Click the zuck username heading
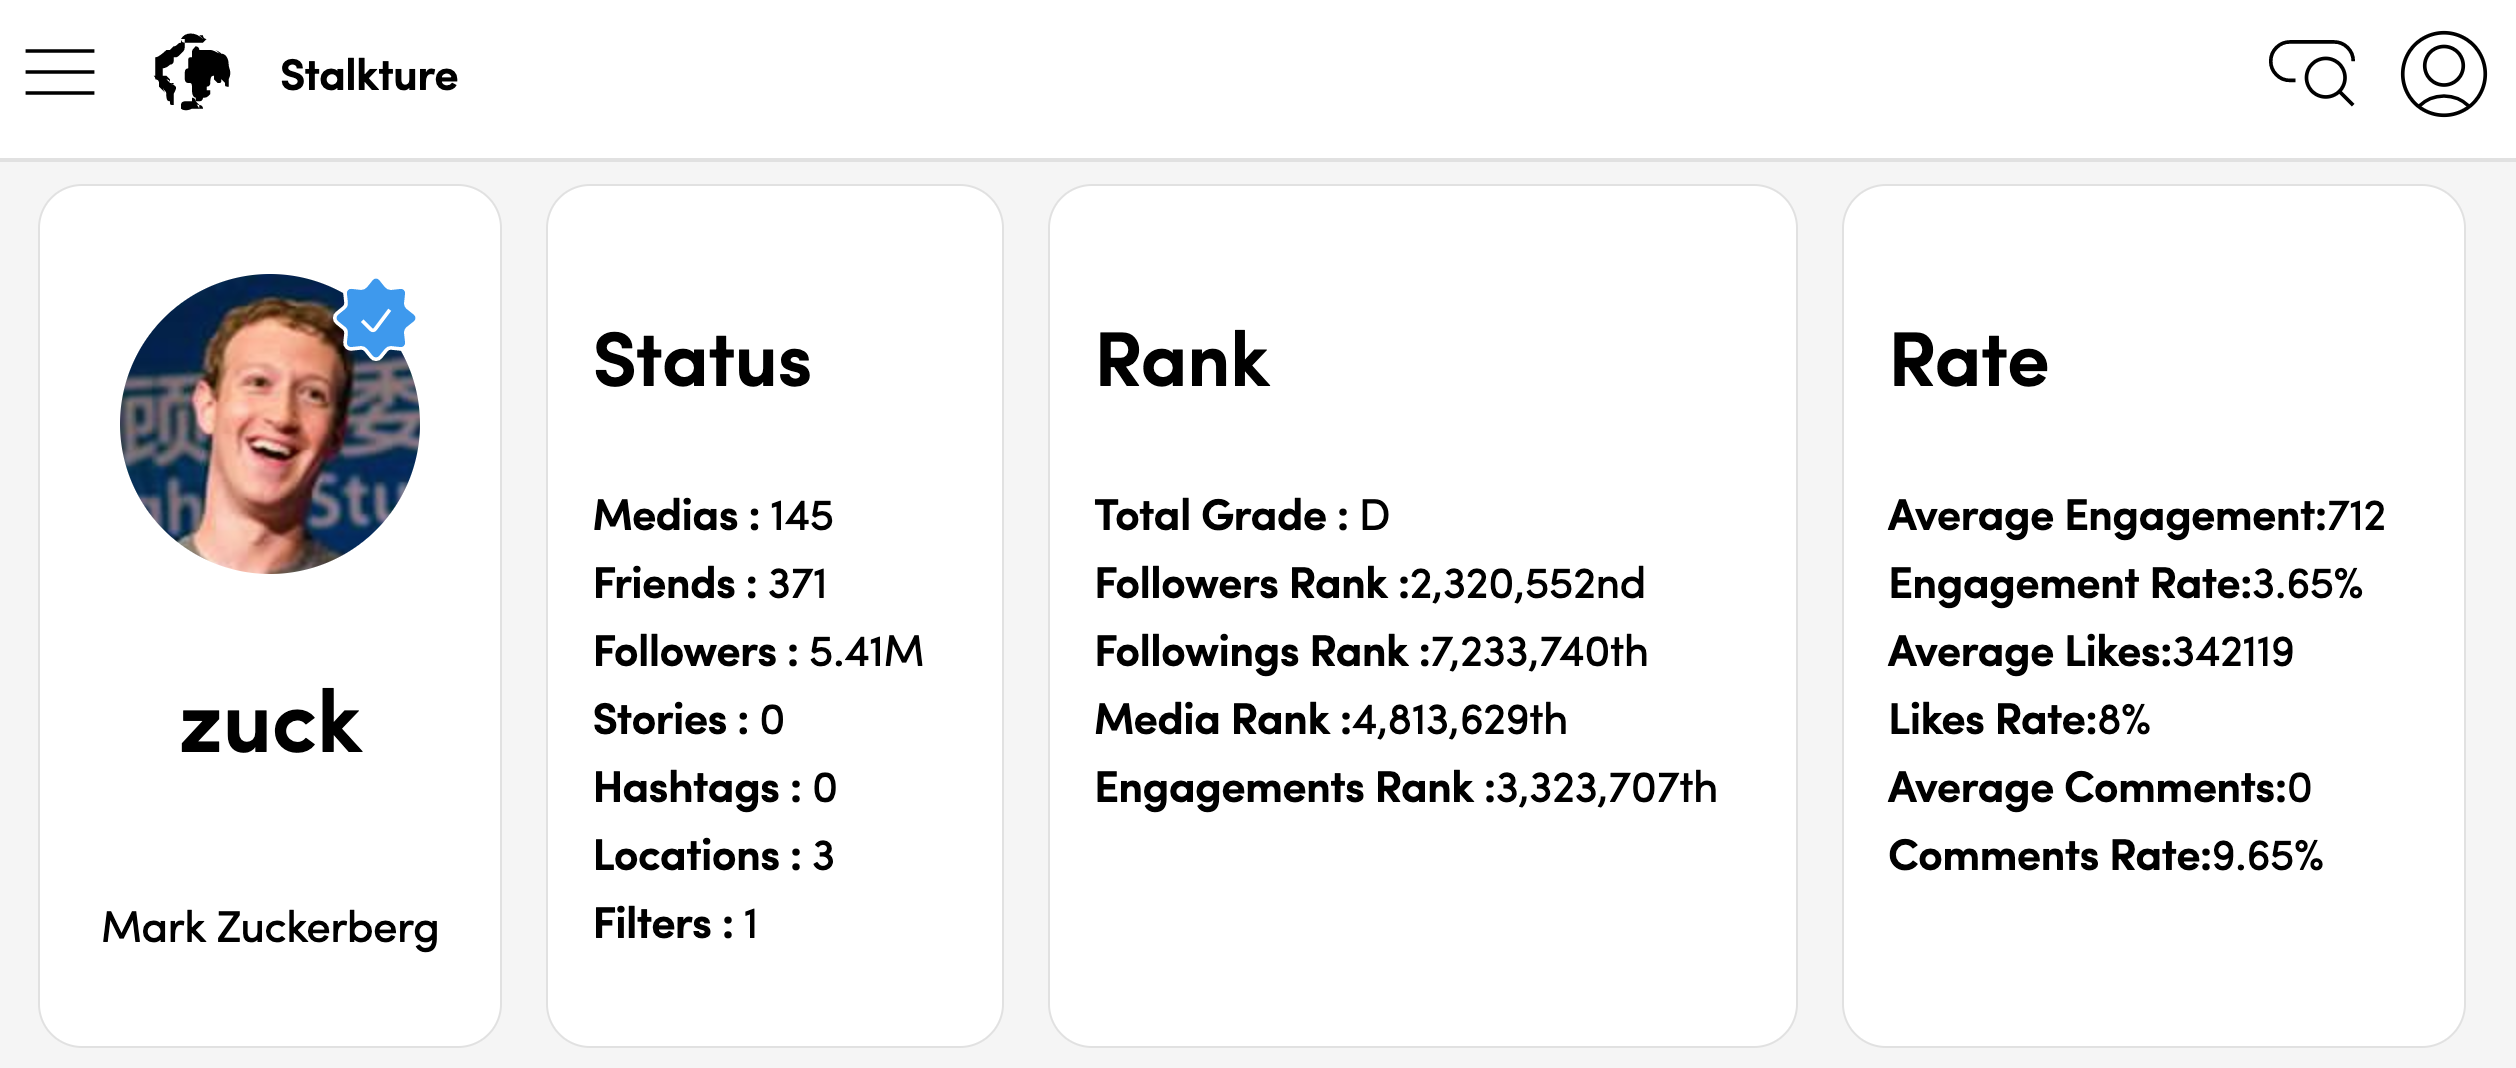The image size is (2516, 1068). tap(270, 723)
